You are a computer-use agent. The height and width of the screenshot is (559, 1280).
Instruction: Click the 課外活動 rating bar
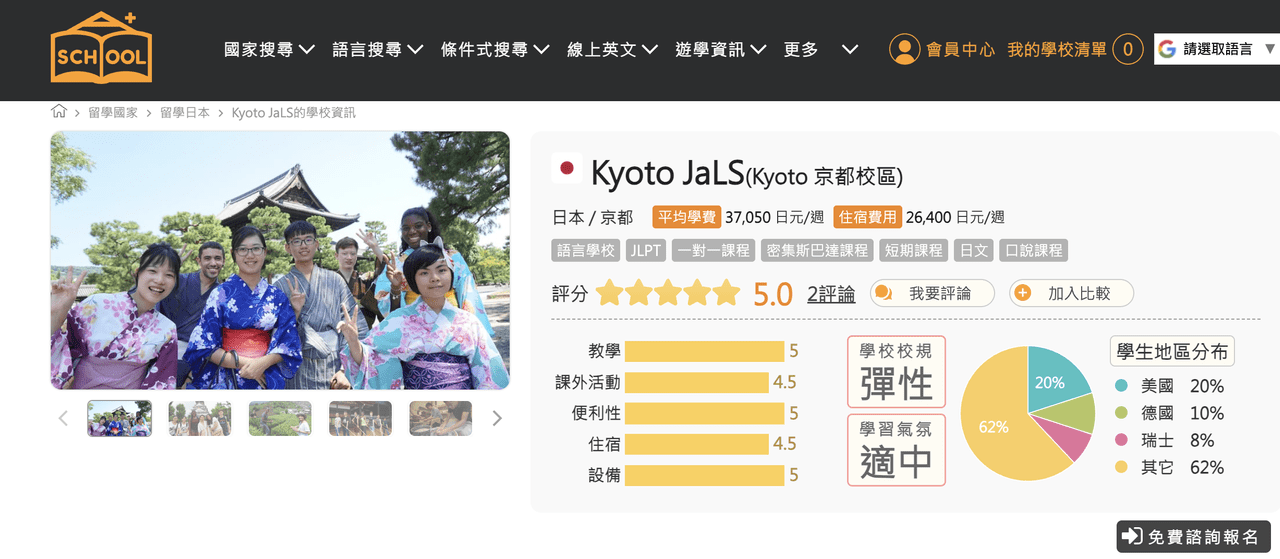(696, 382)
